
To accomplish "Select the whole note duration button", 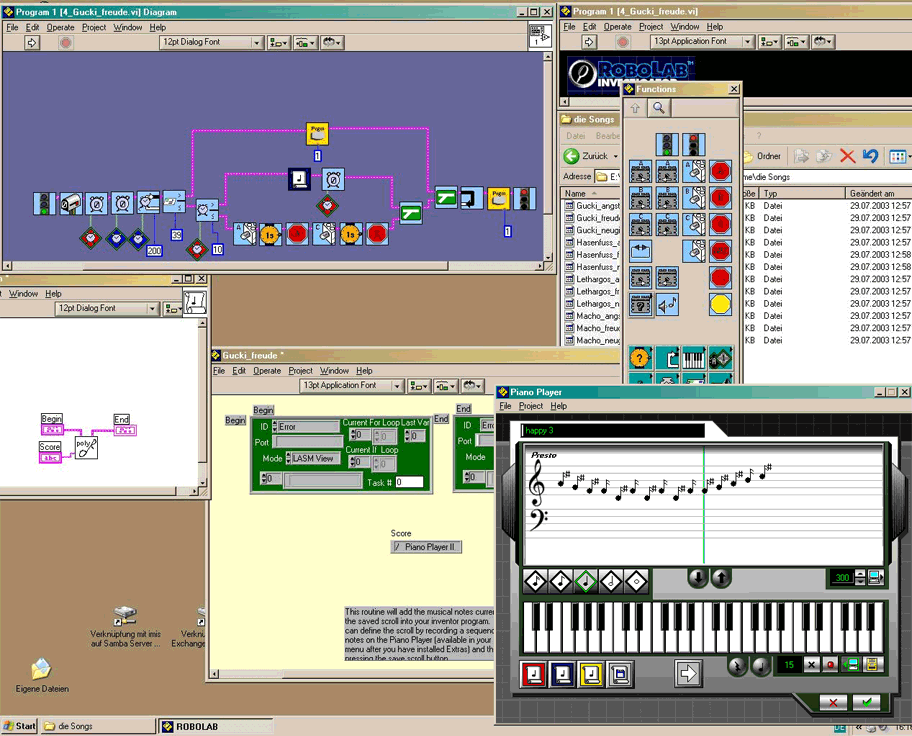I will click(636, 580).
